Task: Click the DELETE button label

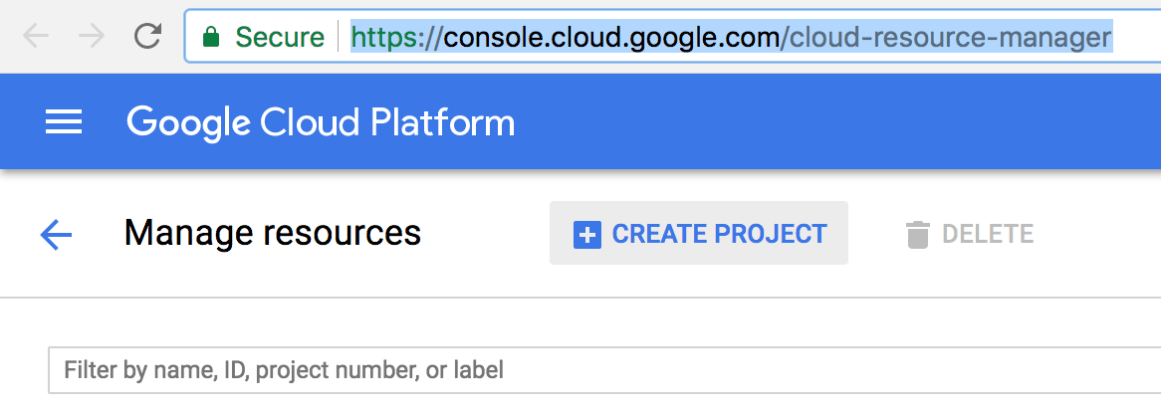Action: [987, 235]
